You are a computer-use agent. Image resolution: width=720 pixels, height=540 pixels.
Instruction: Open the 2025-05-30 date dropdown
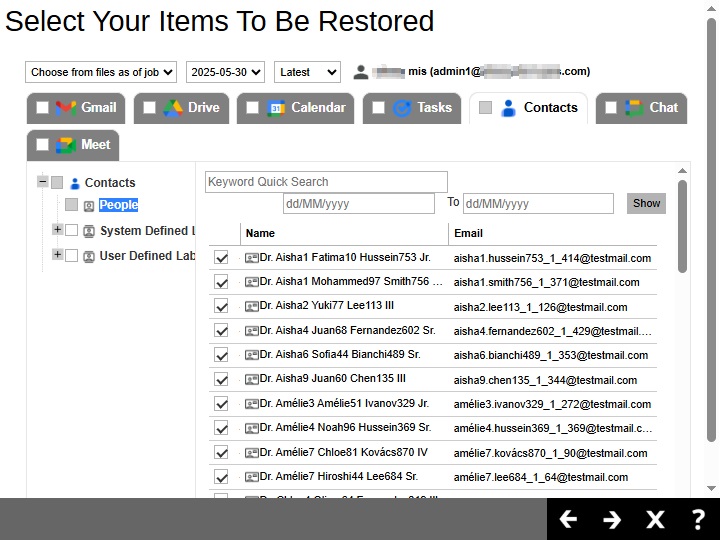pyautogui.click(x=225, y=72)
